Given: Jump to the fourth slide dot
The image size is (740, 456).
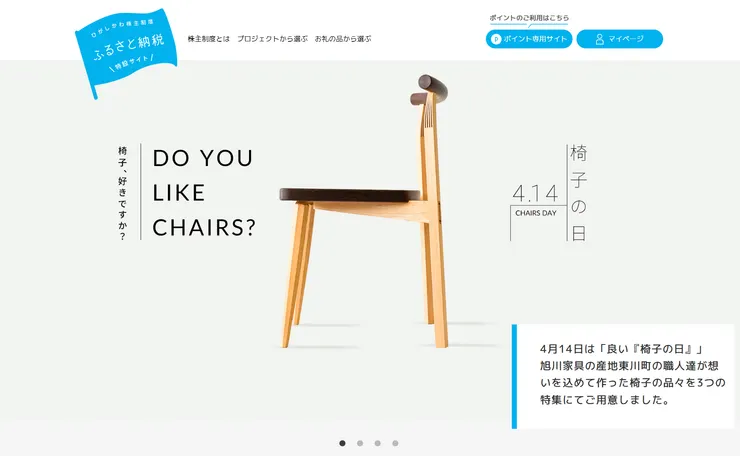Looking at the screenshot, I should [395, 443].
